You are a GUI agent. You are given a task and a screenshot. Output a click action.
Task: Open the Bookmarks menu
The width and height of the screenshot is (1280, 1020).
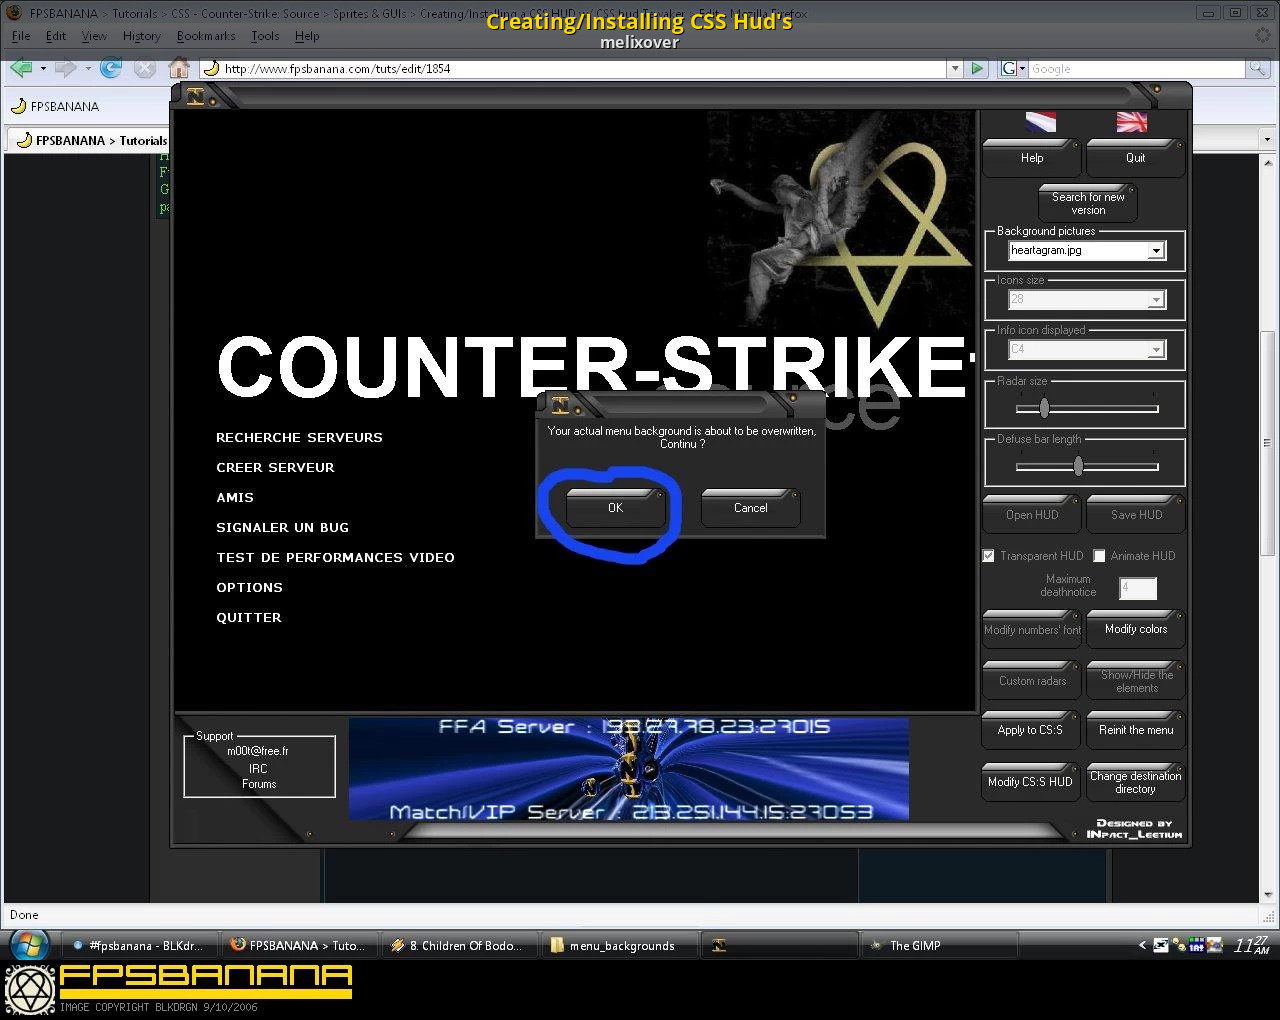(x=206, y=36)
